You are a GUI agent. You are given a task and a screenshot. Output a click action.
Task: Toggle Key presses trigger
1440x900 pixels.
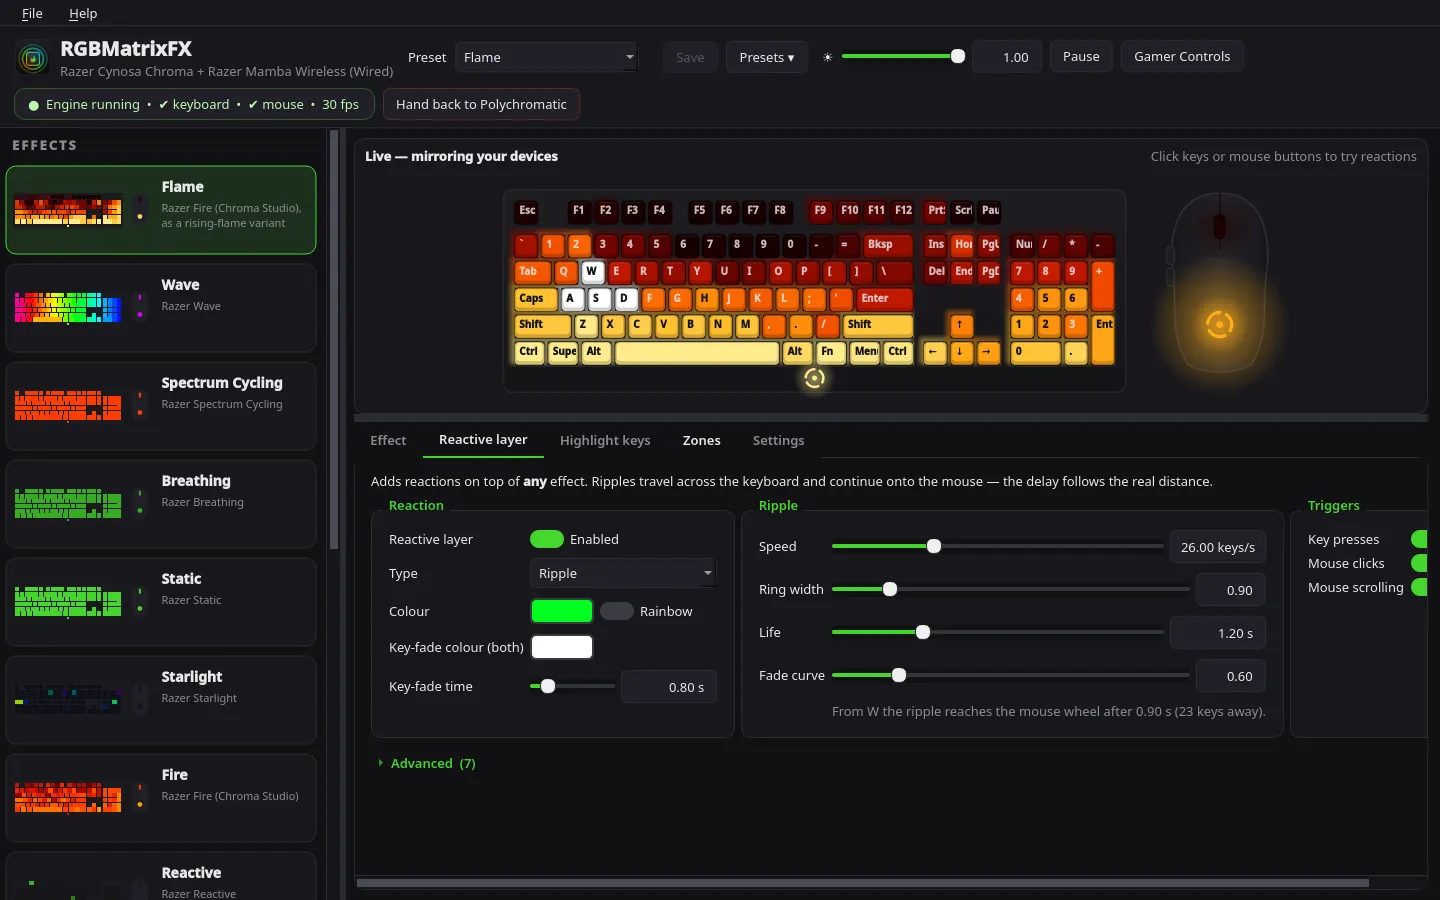click(x=1419, y=539)
